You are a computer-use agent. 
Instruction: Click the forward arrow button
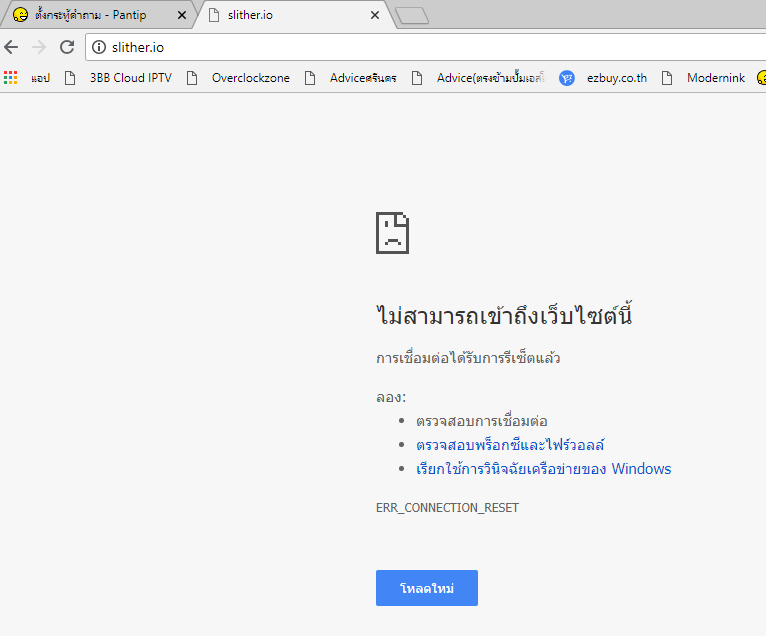pos(39,47)
